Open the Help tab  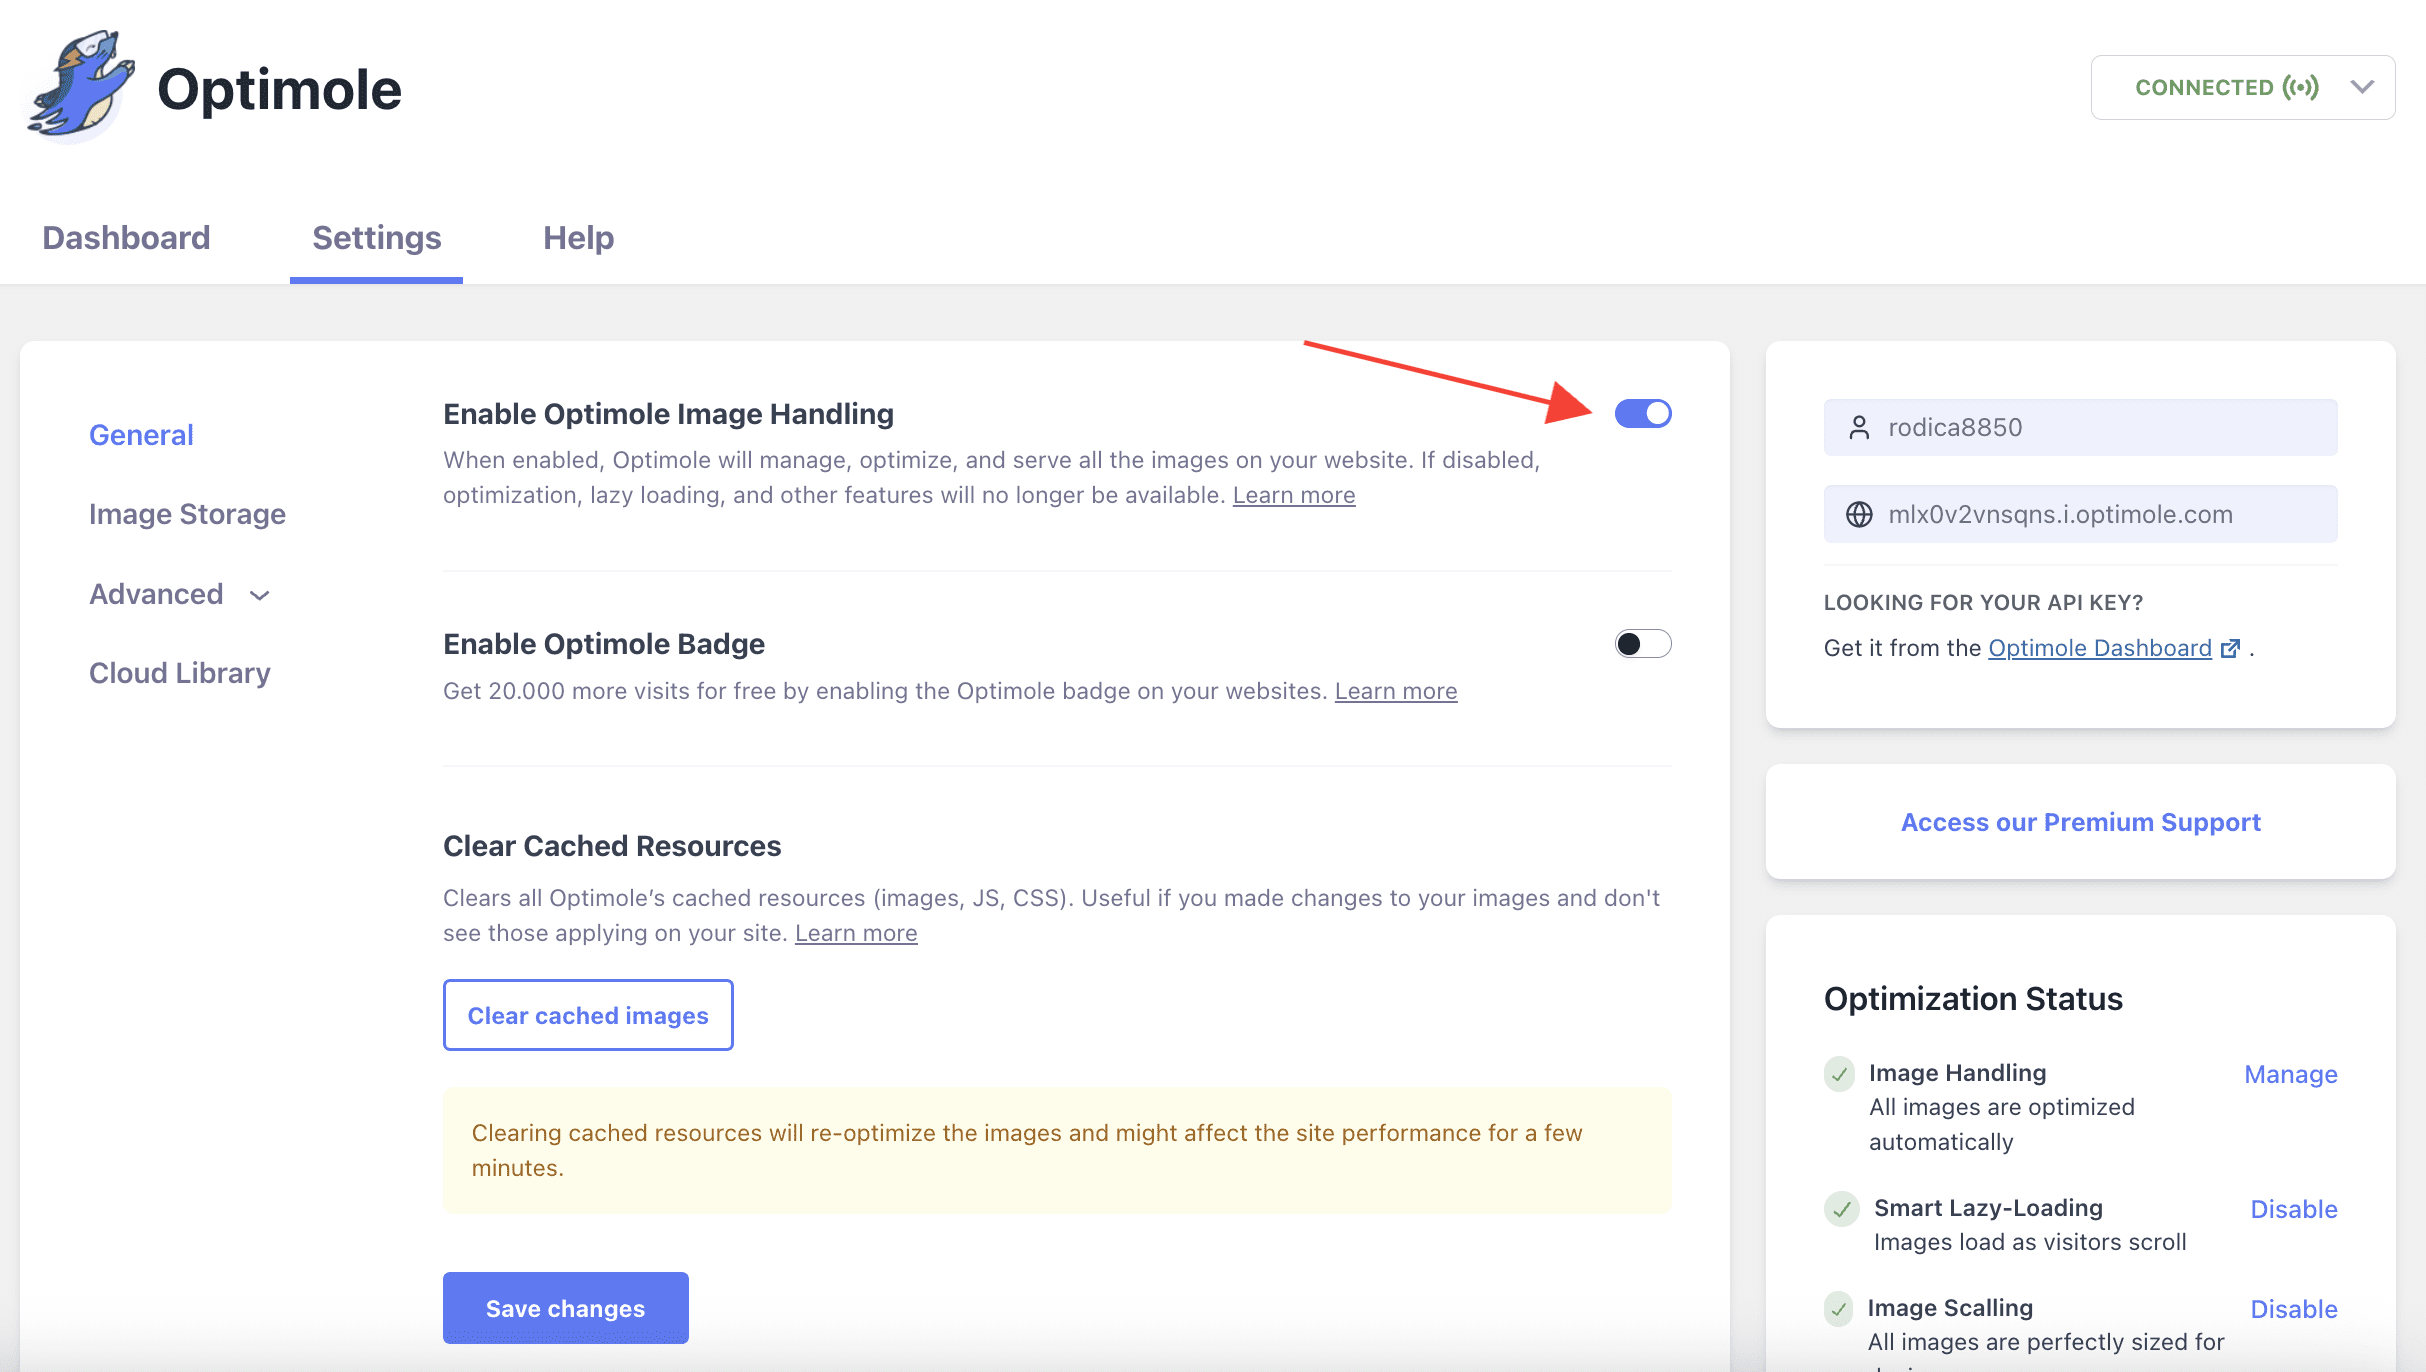tap(578, 238)
